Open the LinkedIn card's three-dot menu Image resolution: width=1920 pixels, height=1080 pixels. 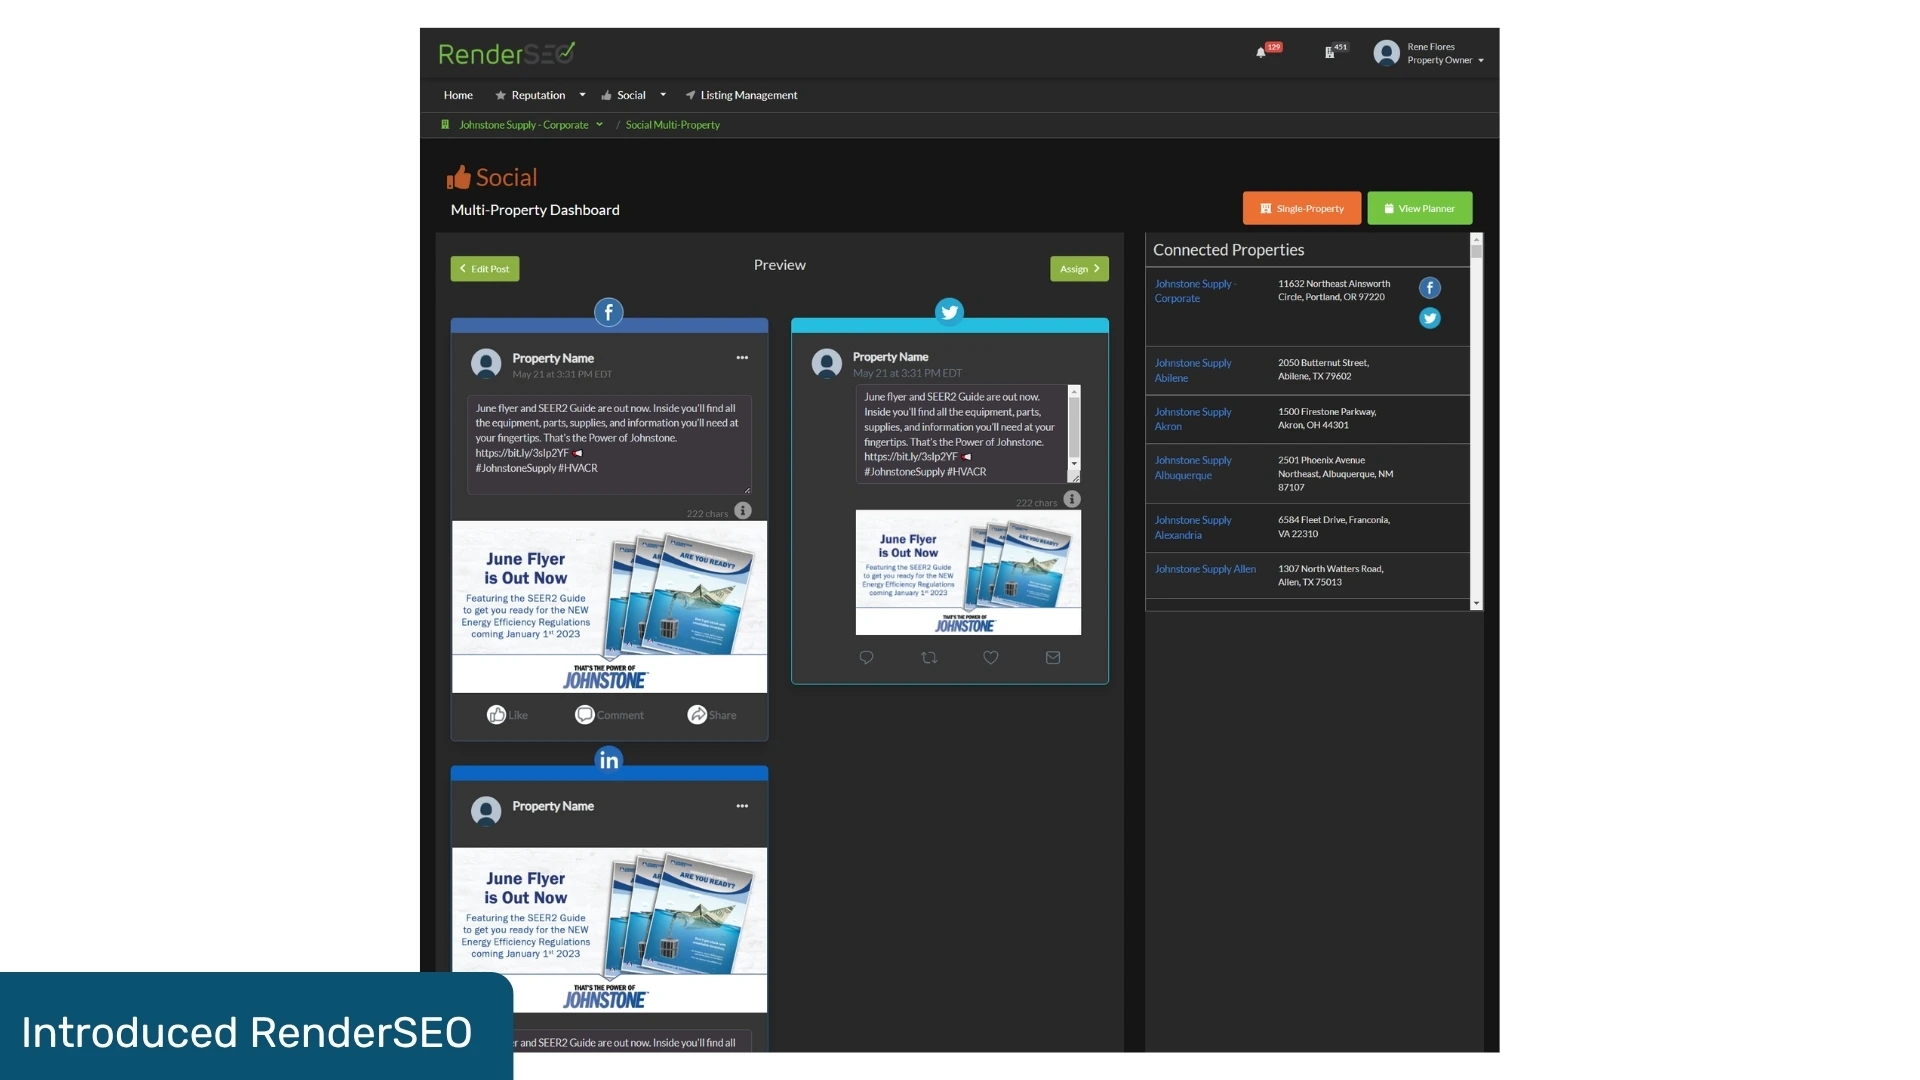742,806
